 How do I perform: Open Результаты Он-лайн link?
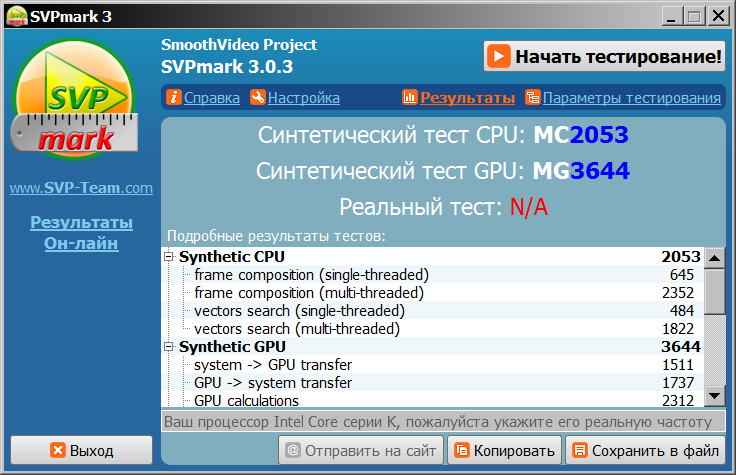tap(81, 232)
